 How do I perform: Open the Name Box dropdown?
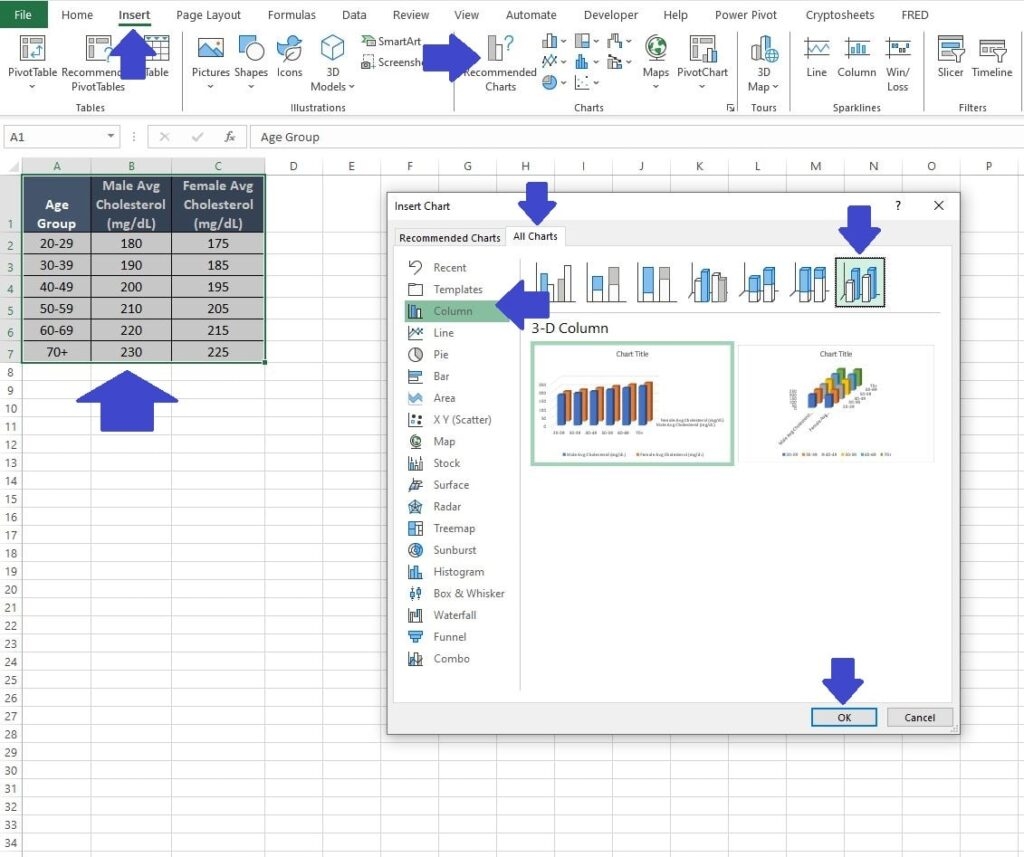point(113,135)
